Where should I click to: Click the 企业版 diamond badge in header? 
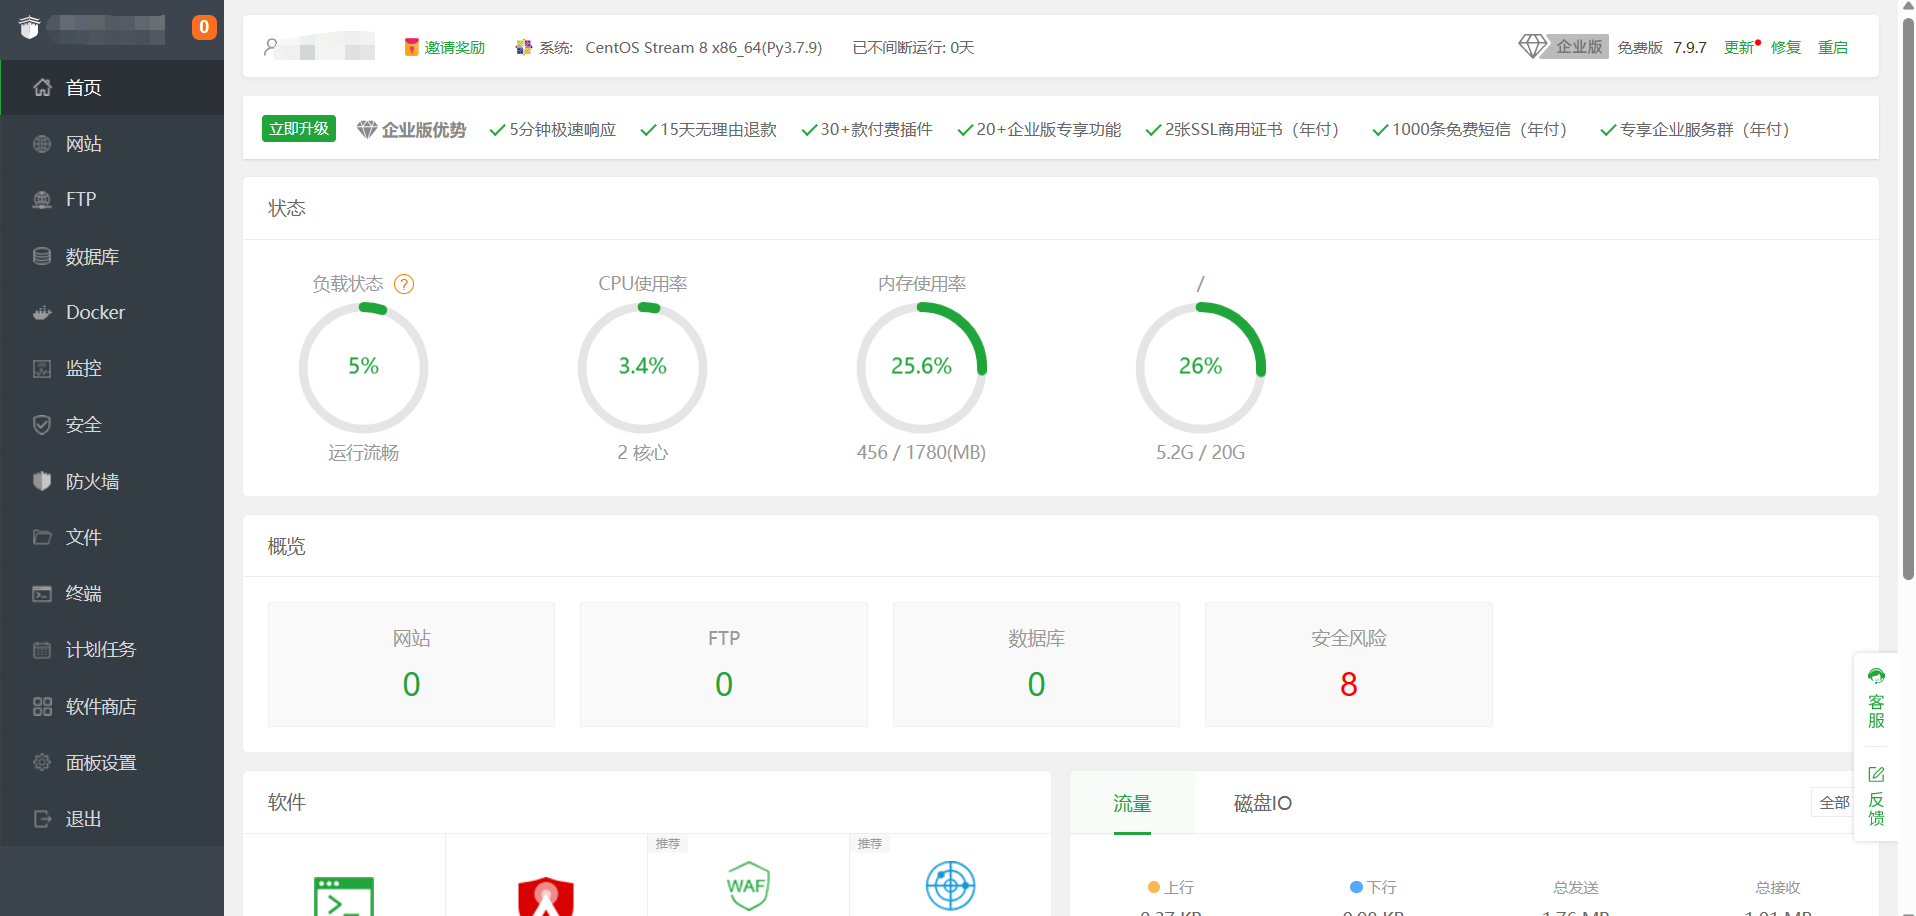pos(1563,47)
